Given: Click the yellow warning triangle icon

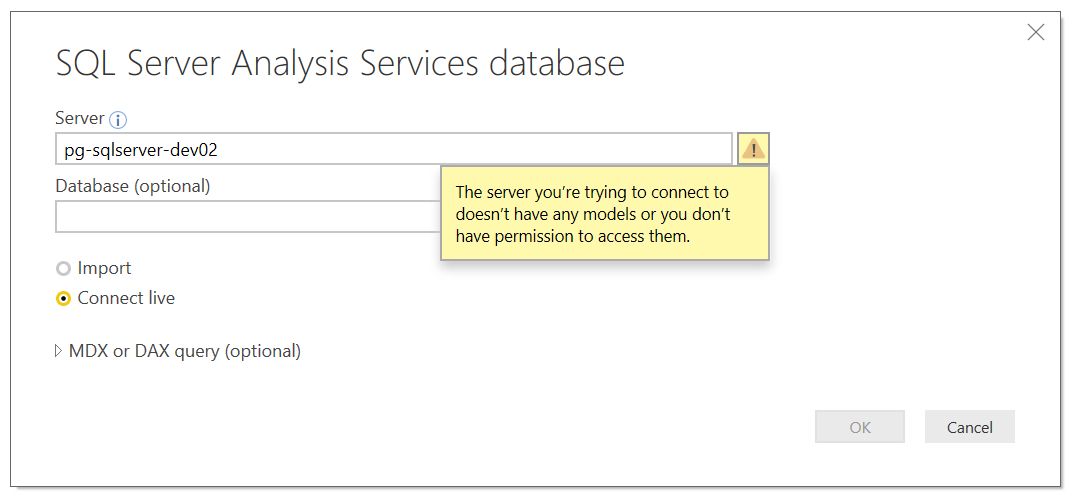Looking at the screenshot, I should (x=753, y=149).
